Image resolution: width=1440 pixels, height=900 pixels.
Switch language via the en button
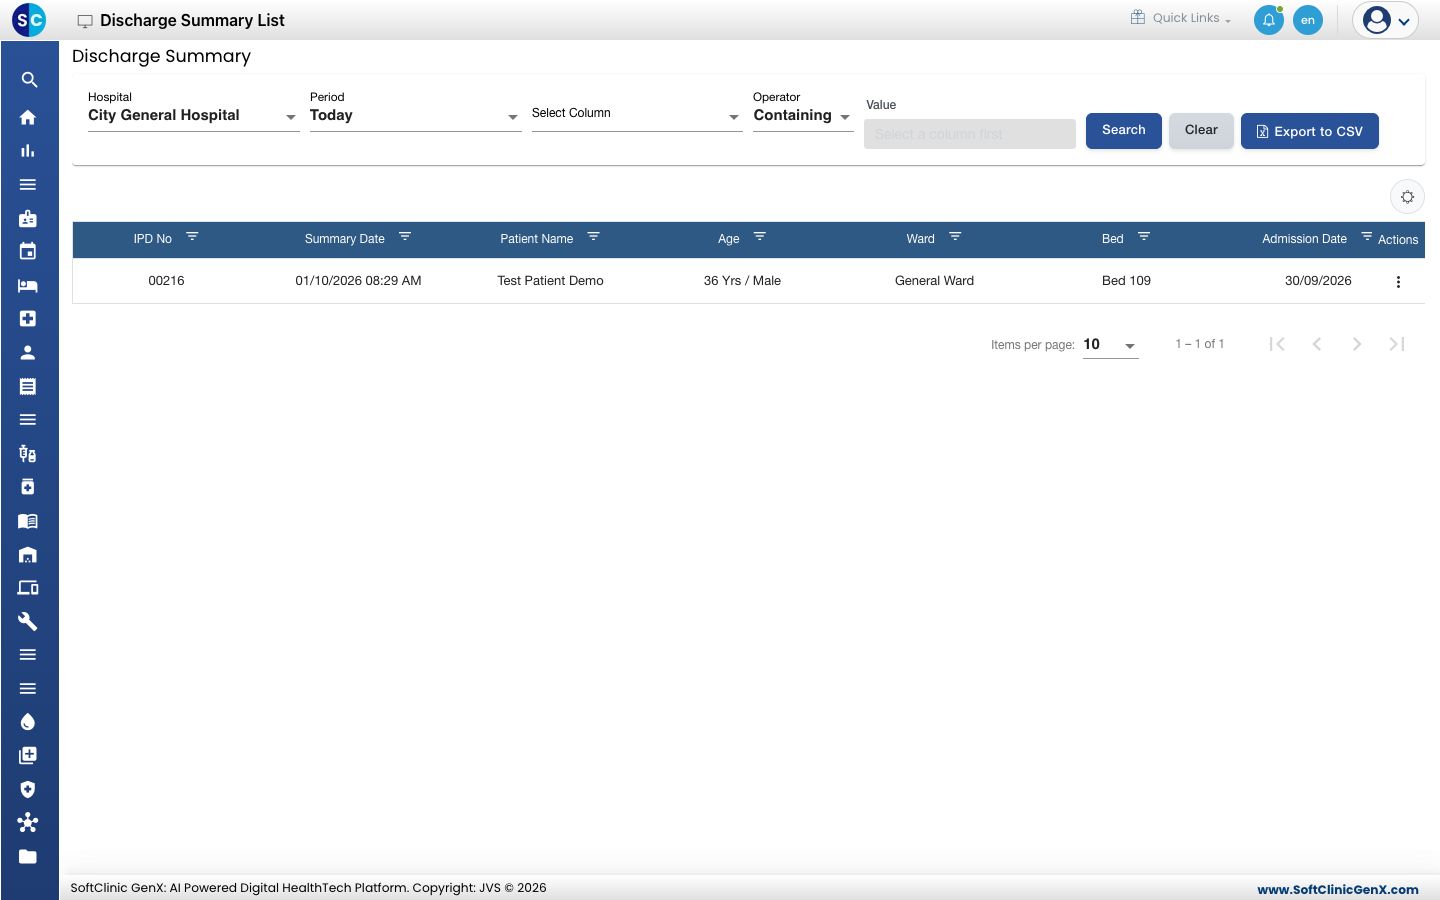tap(1308, 20)
